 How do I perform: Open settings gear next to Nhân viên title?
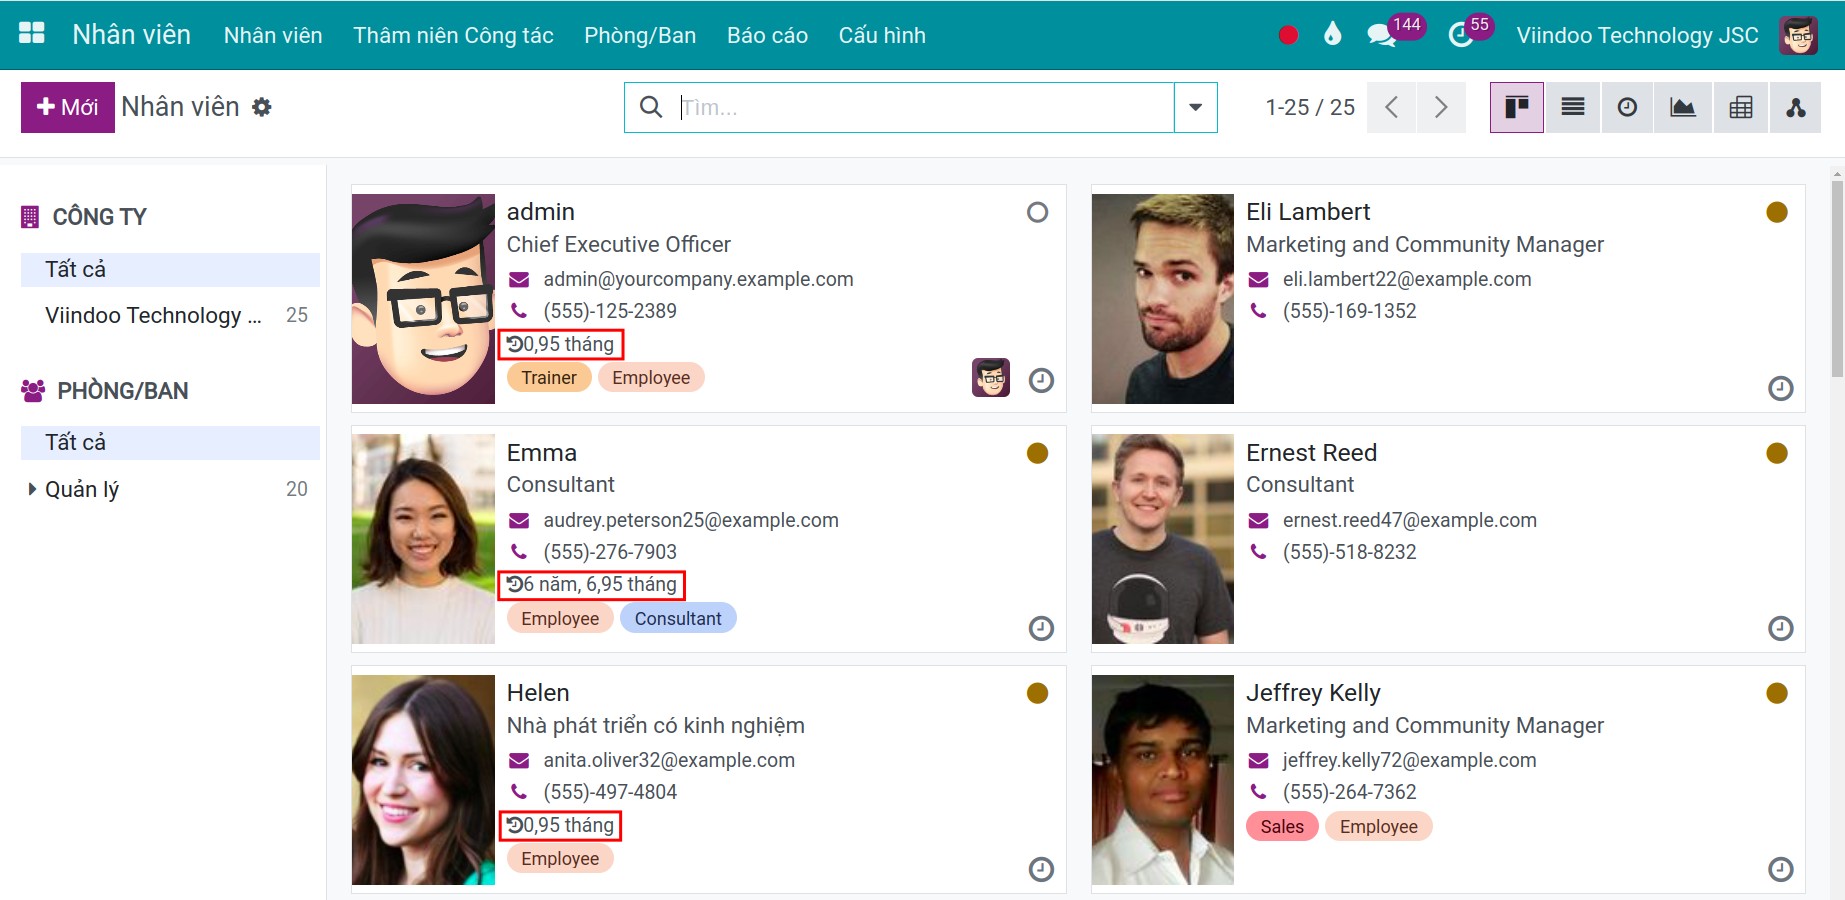tap(262, 107)
